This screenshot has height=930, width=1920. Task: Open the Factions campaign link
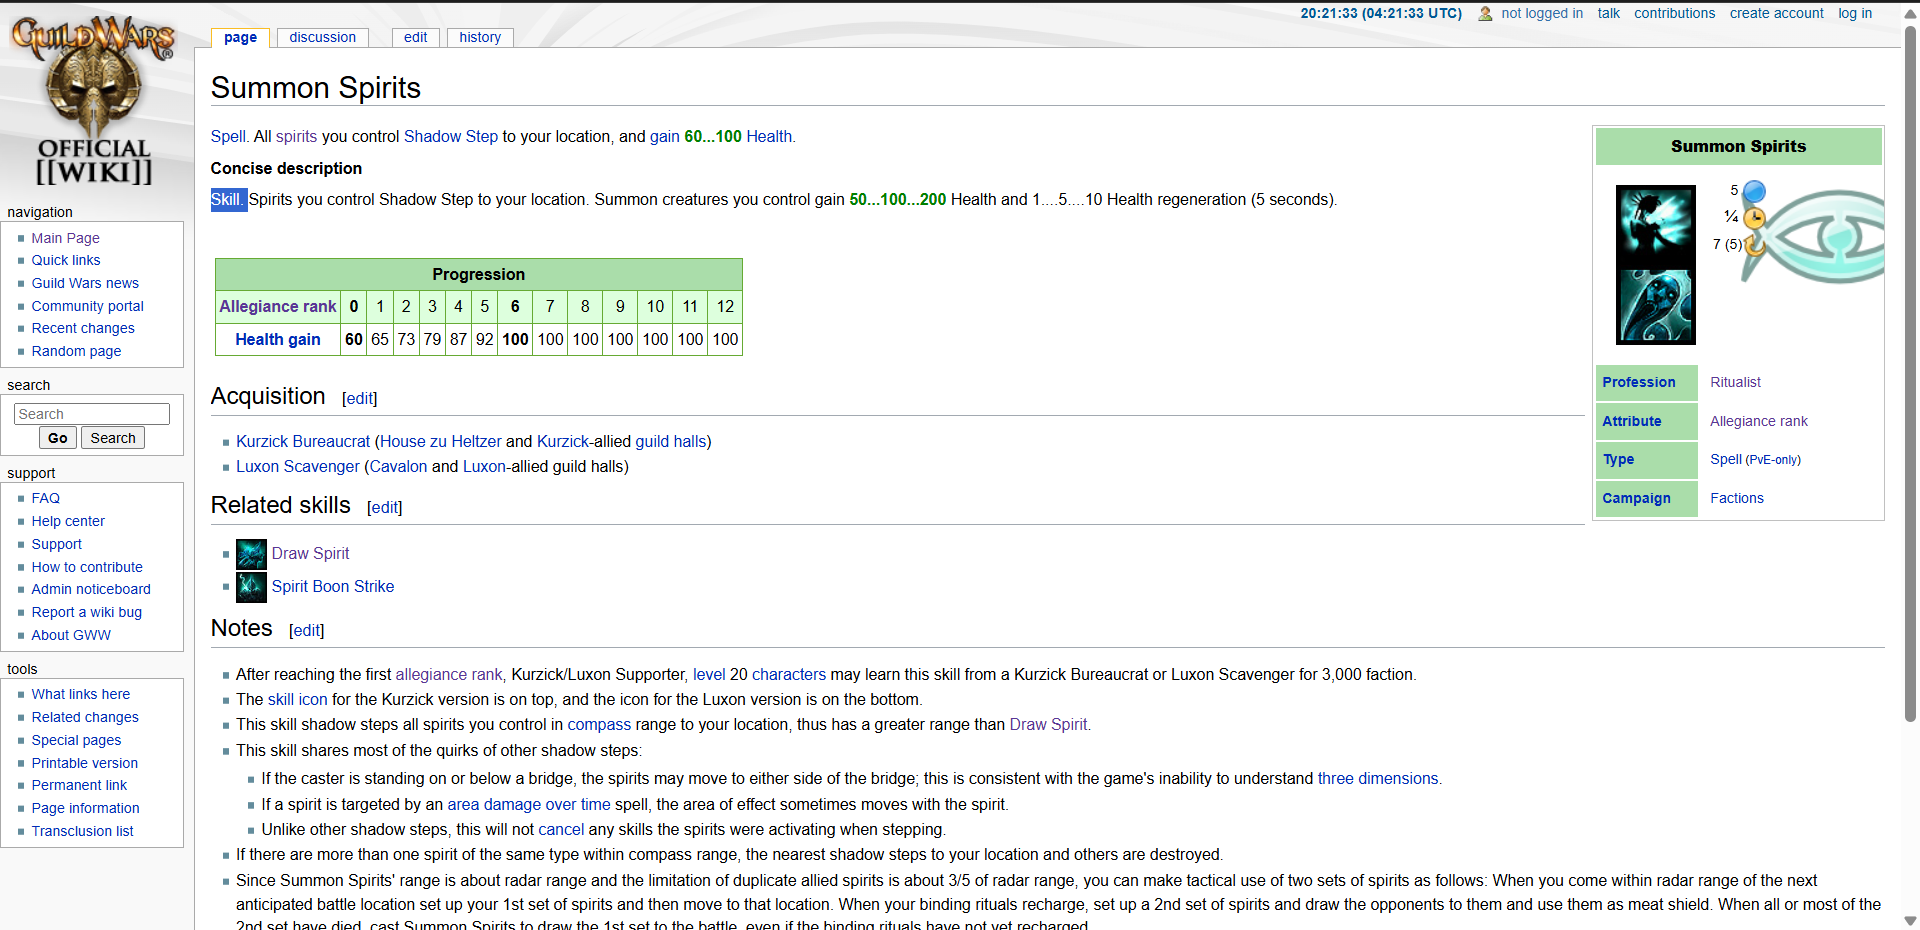[1737, 498]
